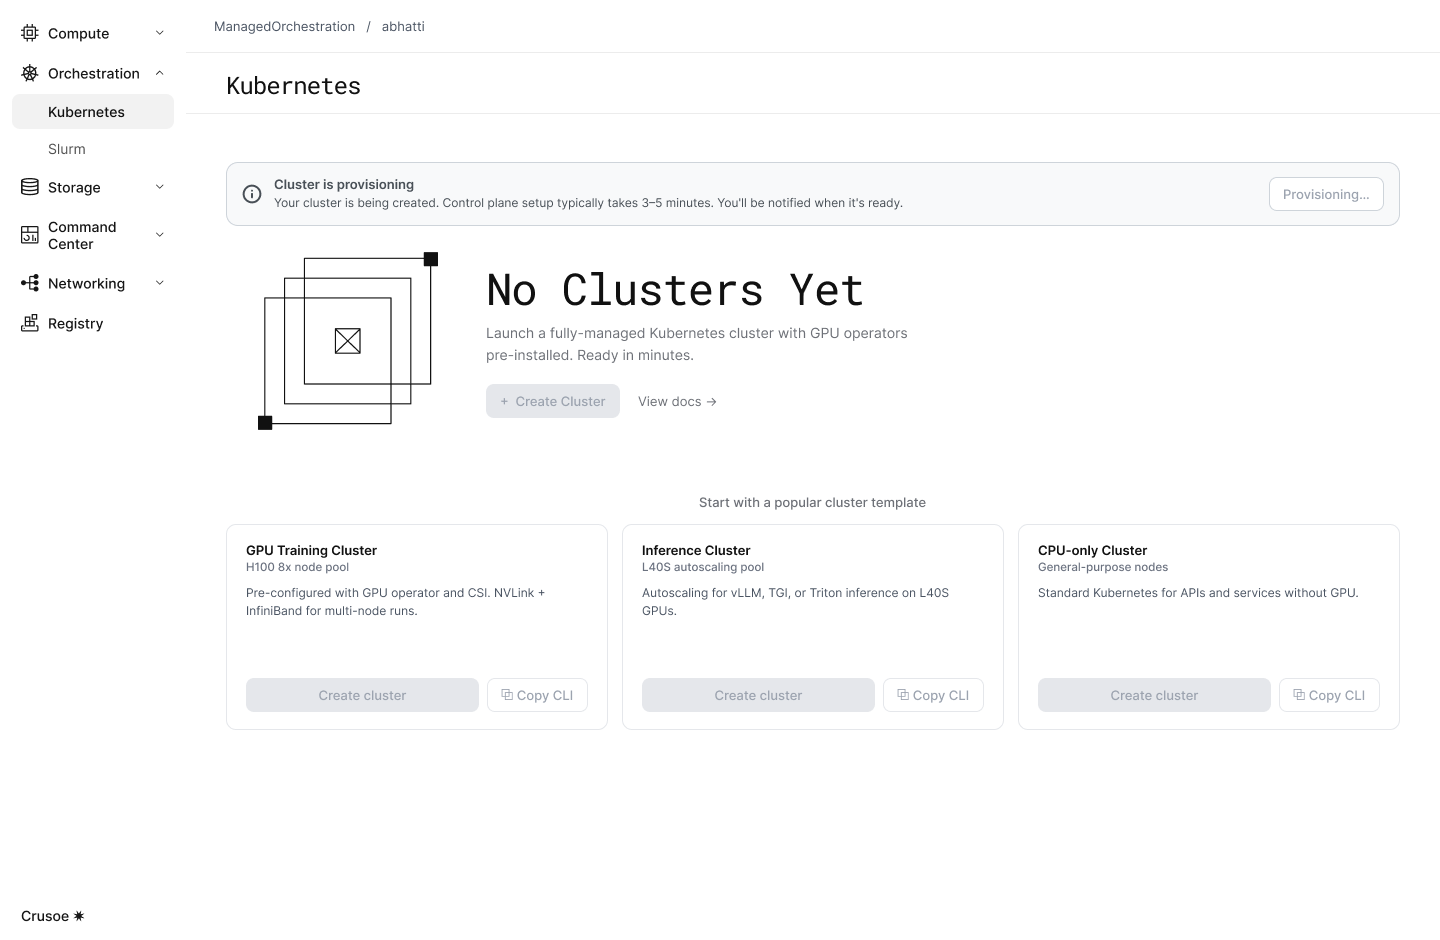Screen dimensions: 1440x940
Task: Click the info icon in provisioning banner
Action: pos(252,194)
